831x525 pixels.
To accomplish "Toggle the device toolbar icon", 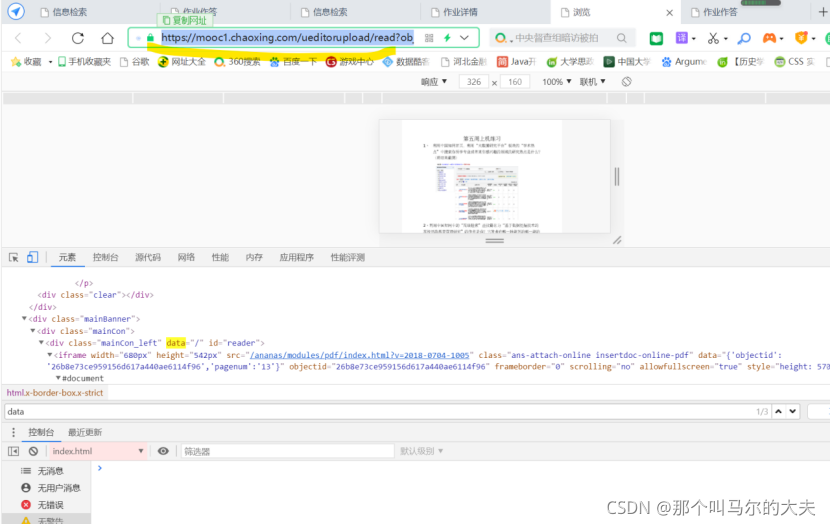I will coord(32,257).
